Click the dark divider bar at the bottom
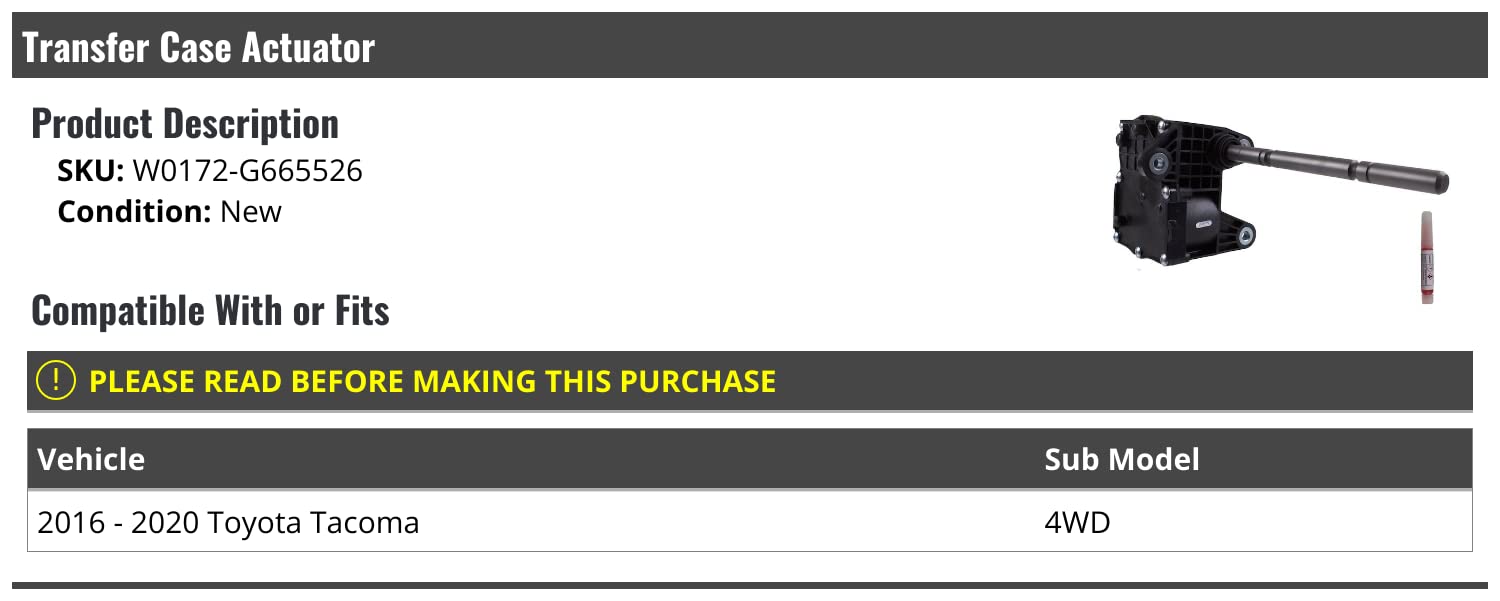The width and height of the screenshot is (1500, 601). [750, 586]
